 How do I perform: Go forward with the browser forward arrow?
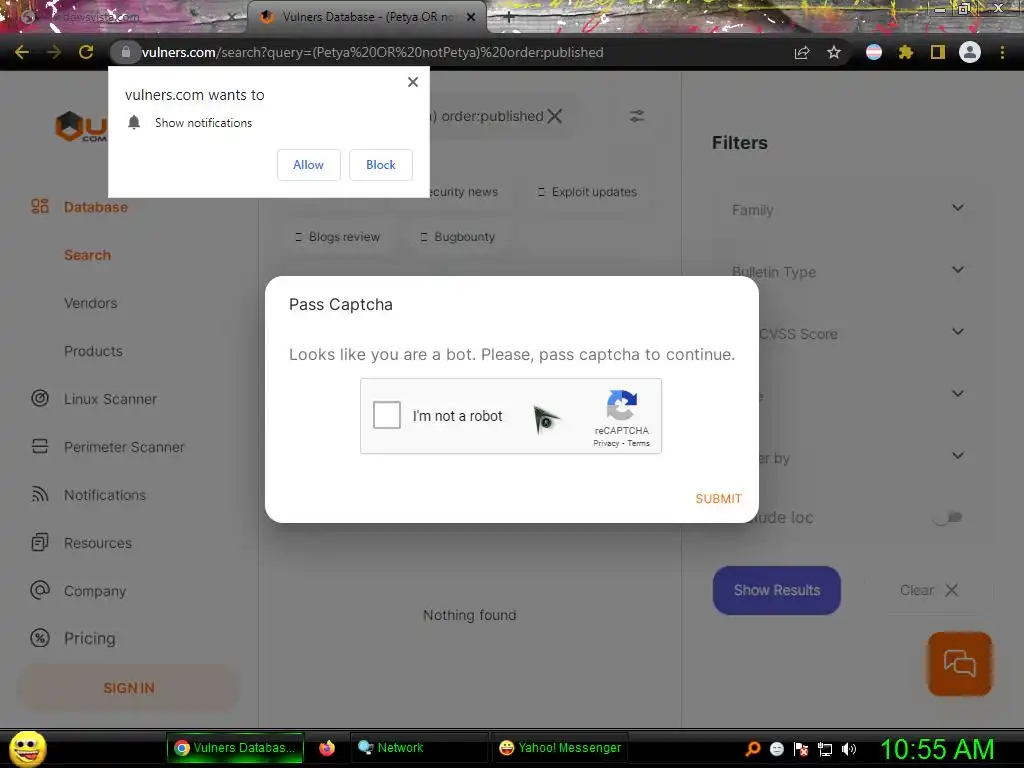click(x=54, y=52)
